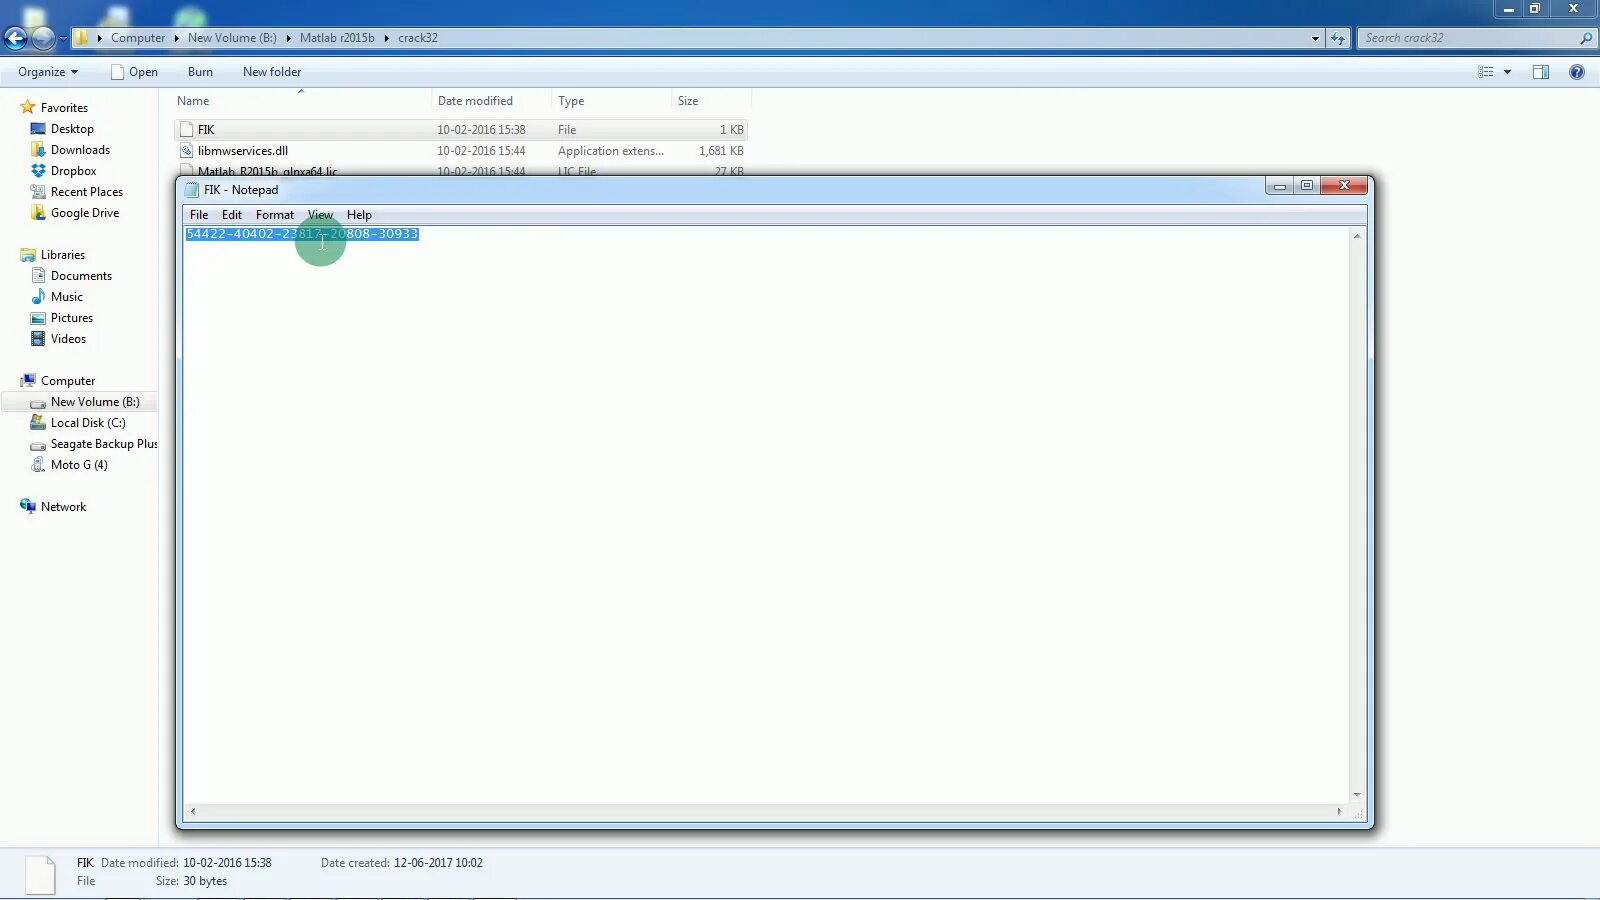Open the Organize dropdown menu
The width and height of the screenshot is (1600, 900).
[x=48, y=72]
